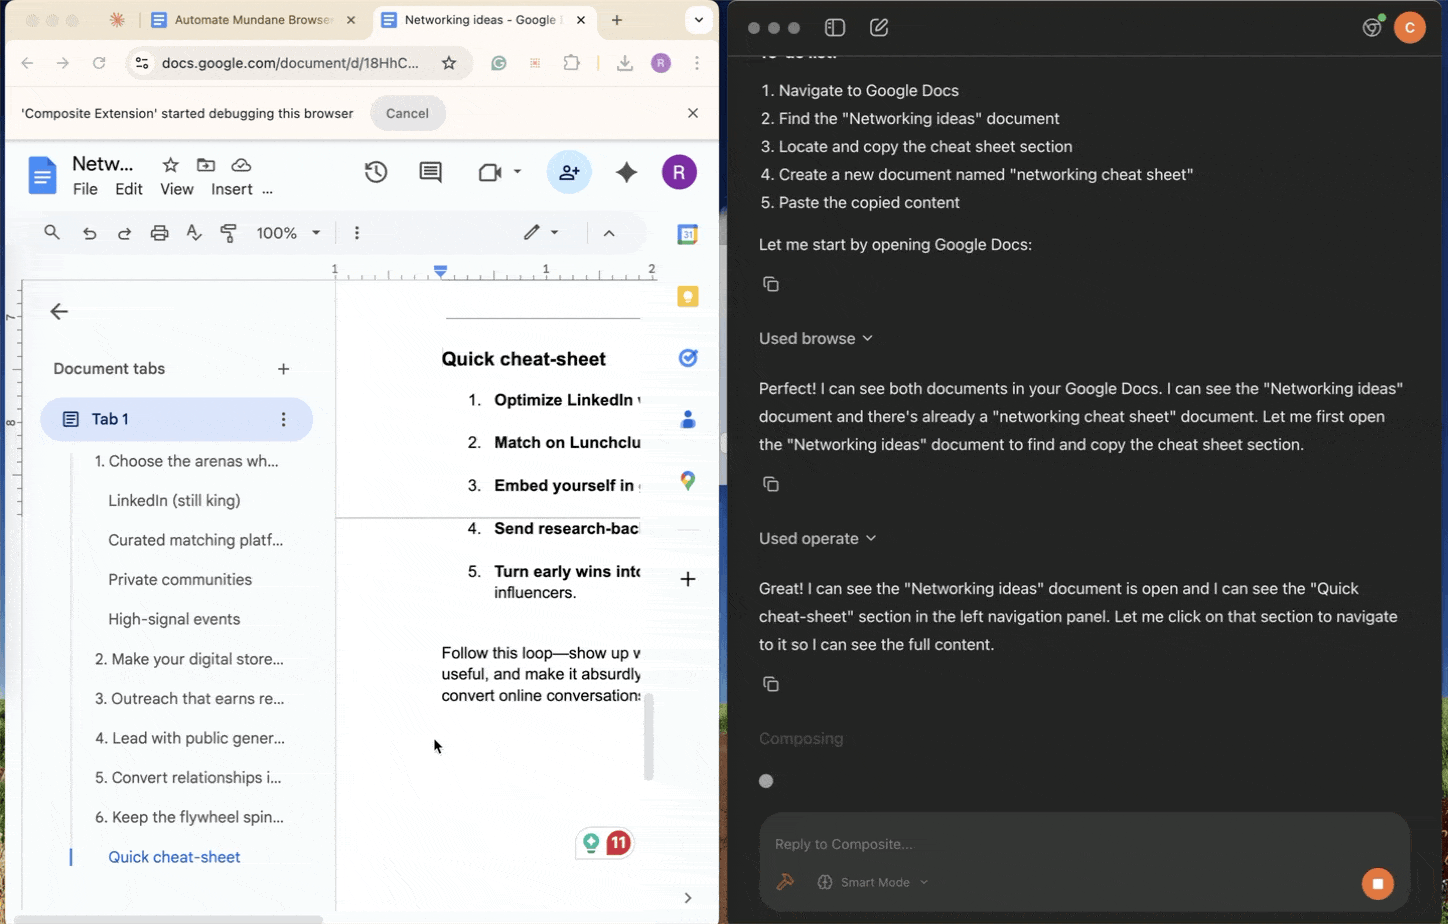This screenshot has width=1448, height=924.
Task: Open Chrome downloads icon
Action: [625, 63]
